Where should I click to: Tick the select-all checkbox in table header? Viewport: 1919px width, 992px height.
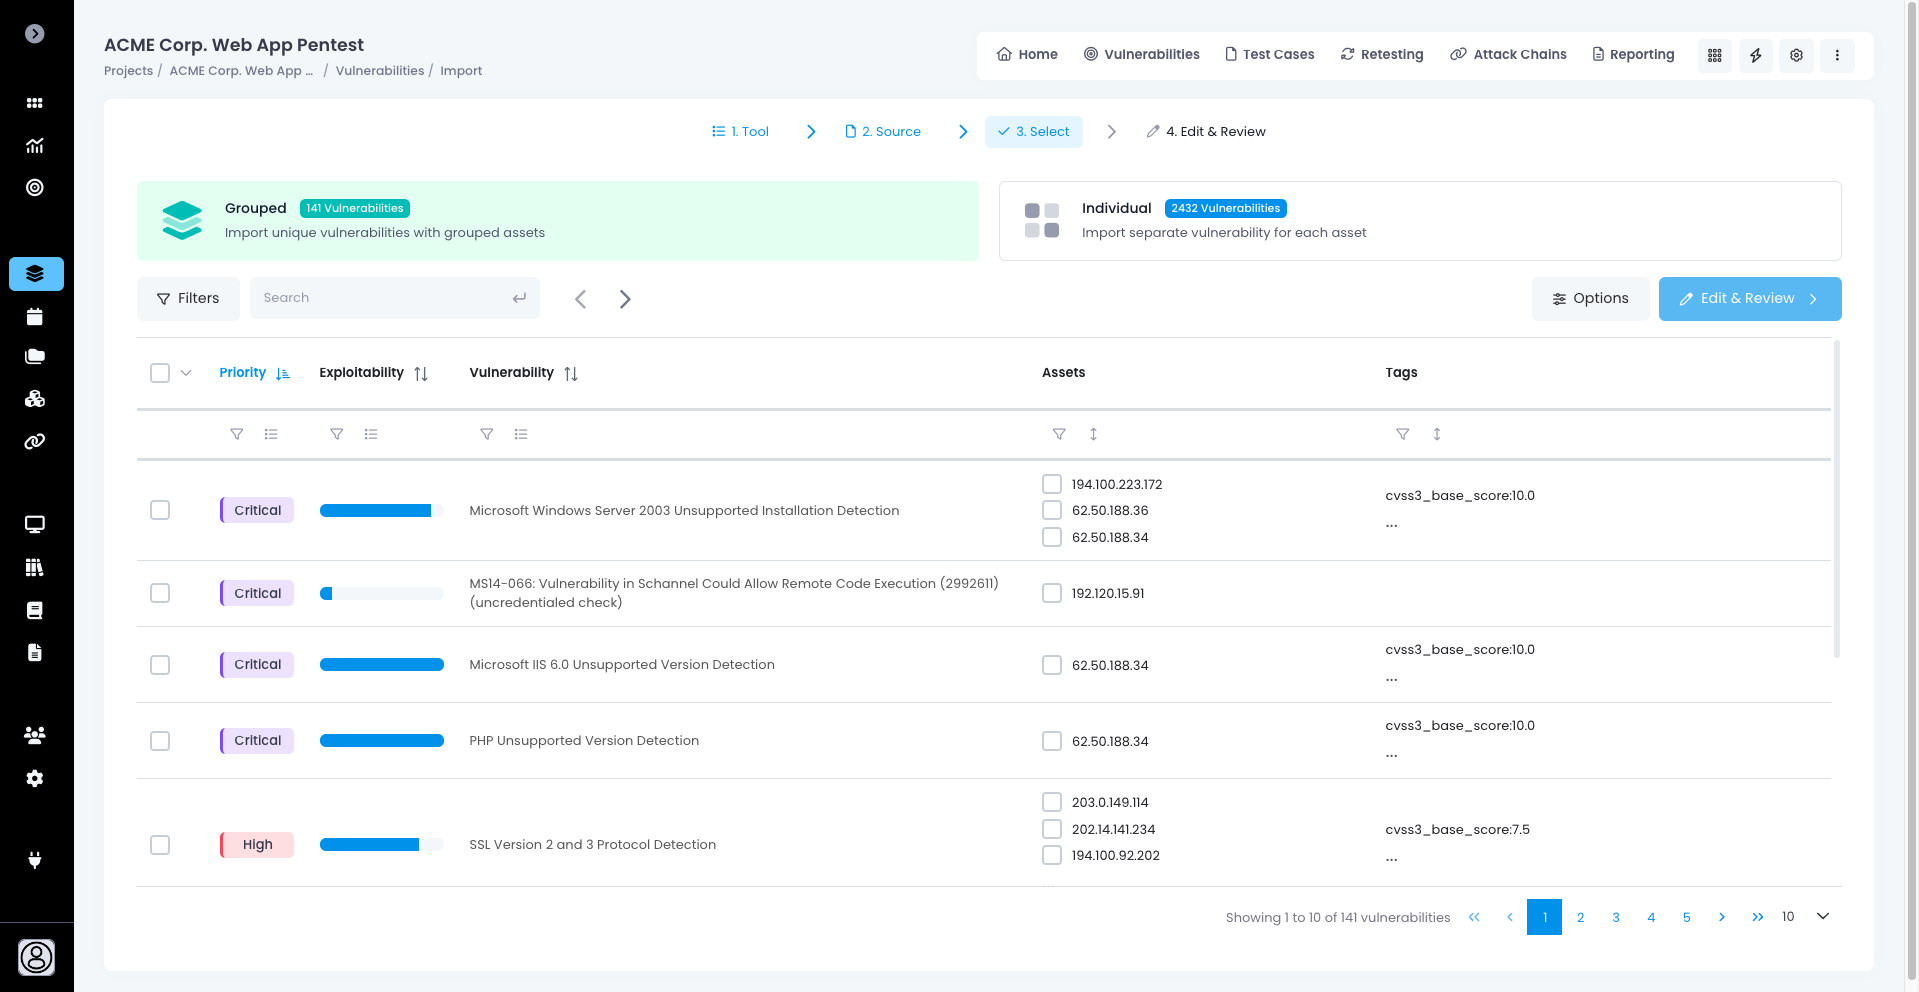[x=160, y=373]
